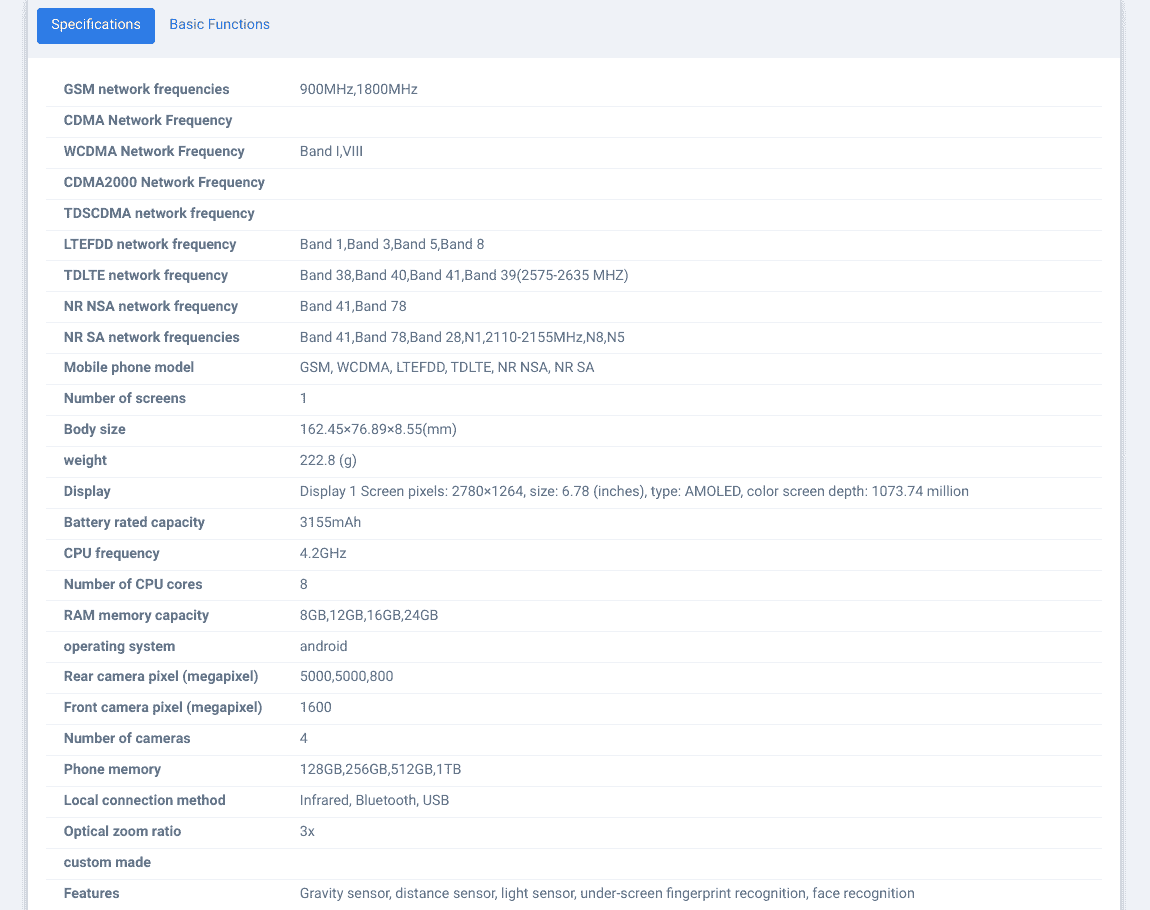The height and width of the screenshot is (910, 1150).
Task: Click the GSM network frequencies label
Action: coord(146,90)
